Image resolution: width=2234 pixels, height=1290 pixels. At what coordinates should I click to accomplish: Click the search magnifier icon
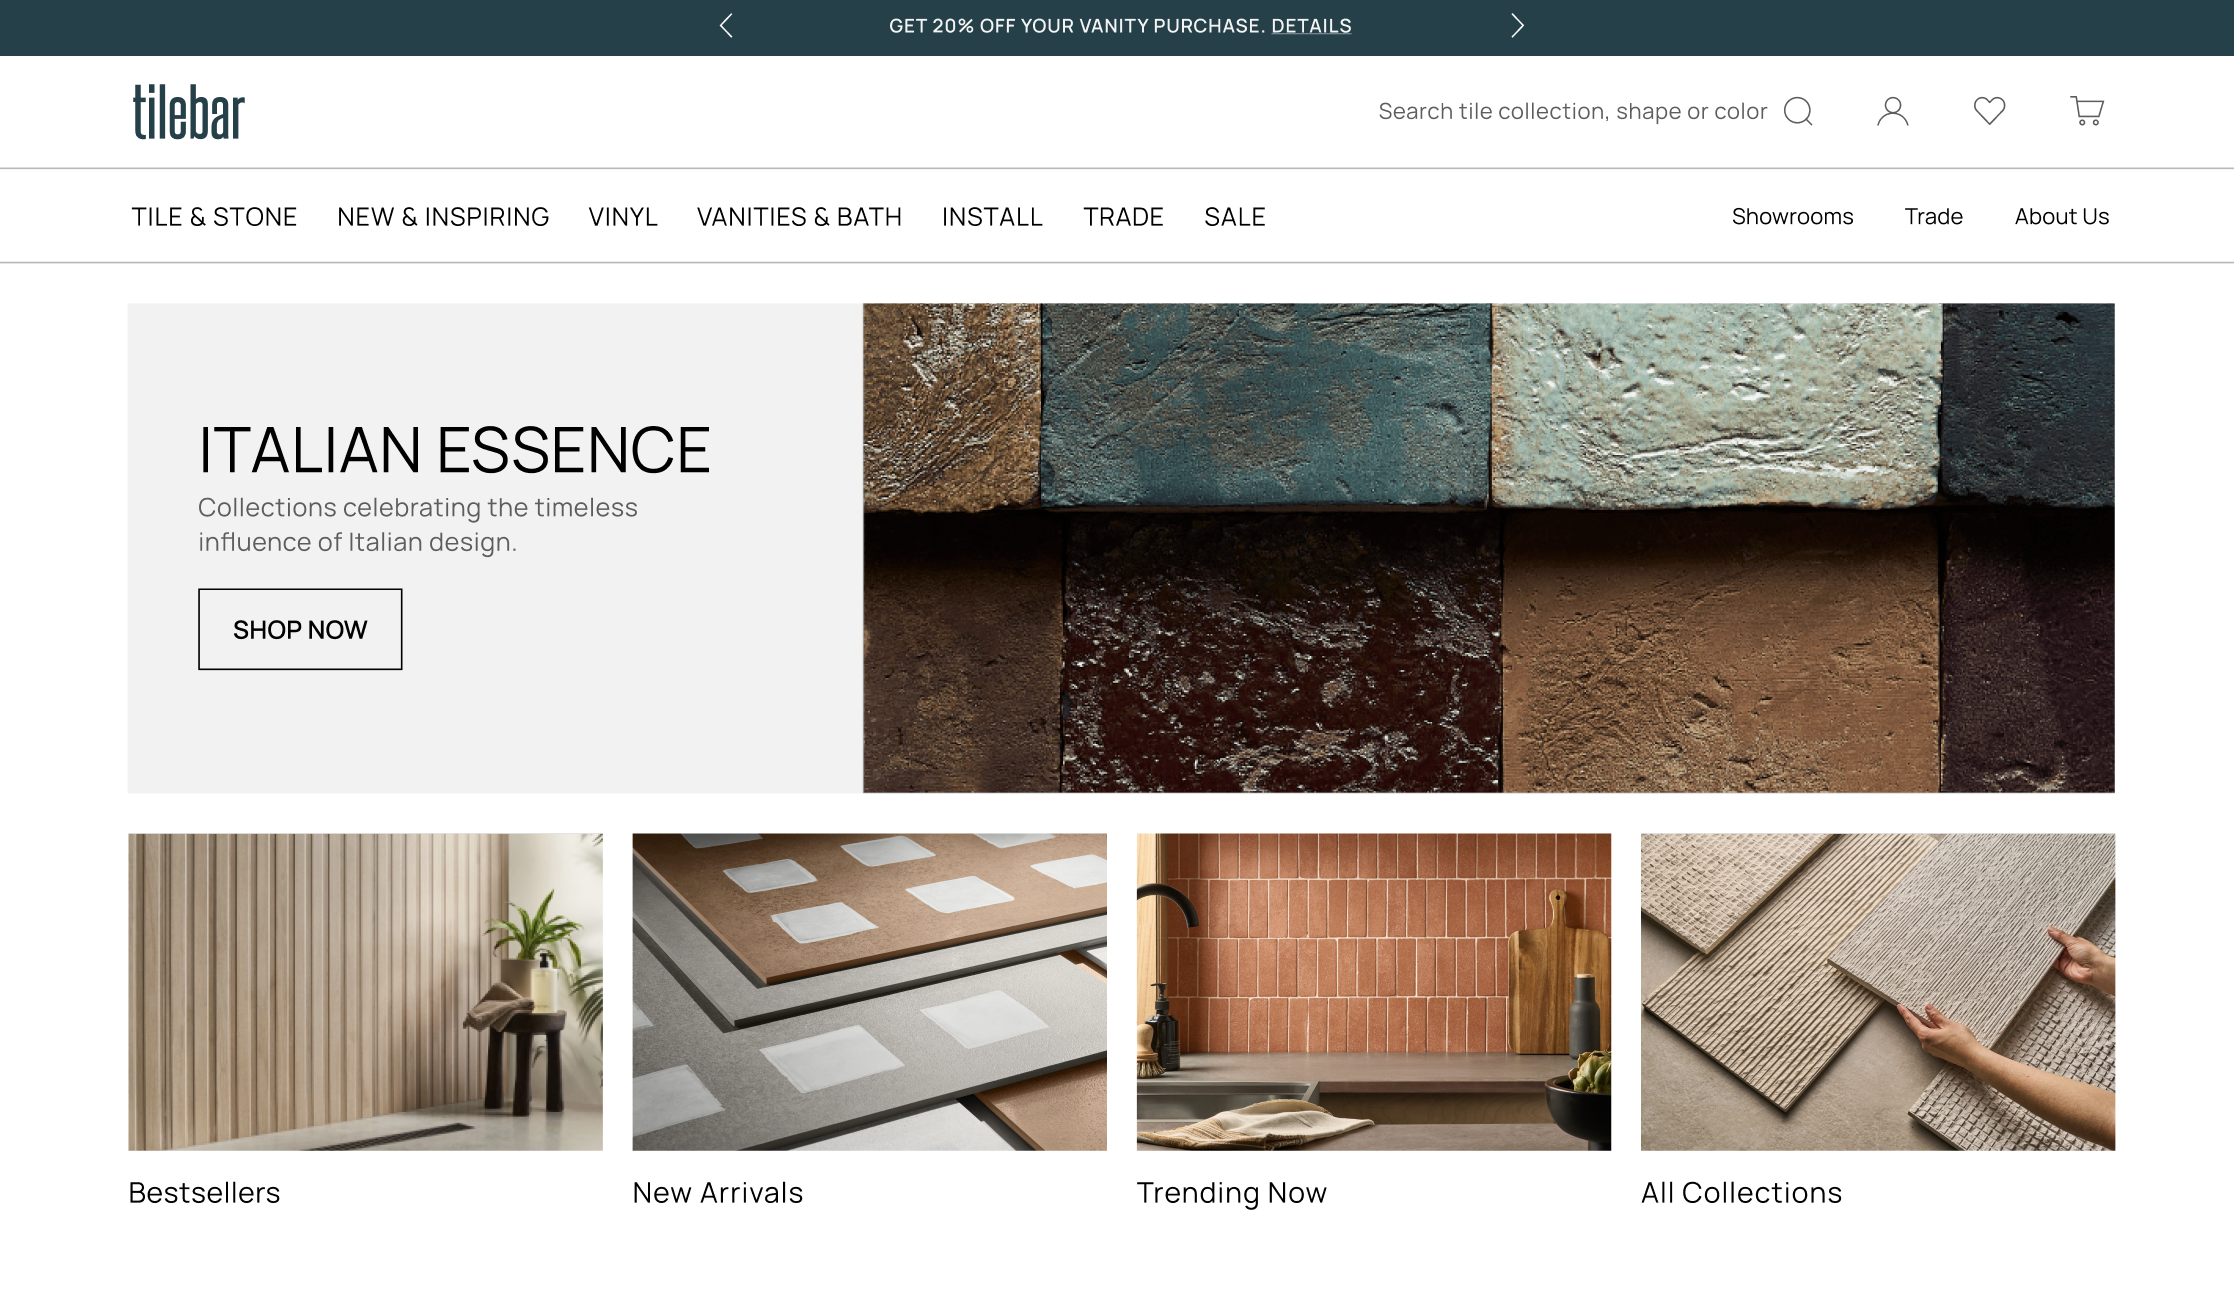(1798, 111)
